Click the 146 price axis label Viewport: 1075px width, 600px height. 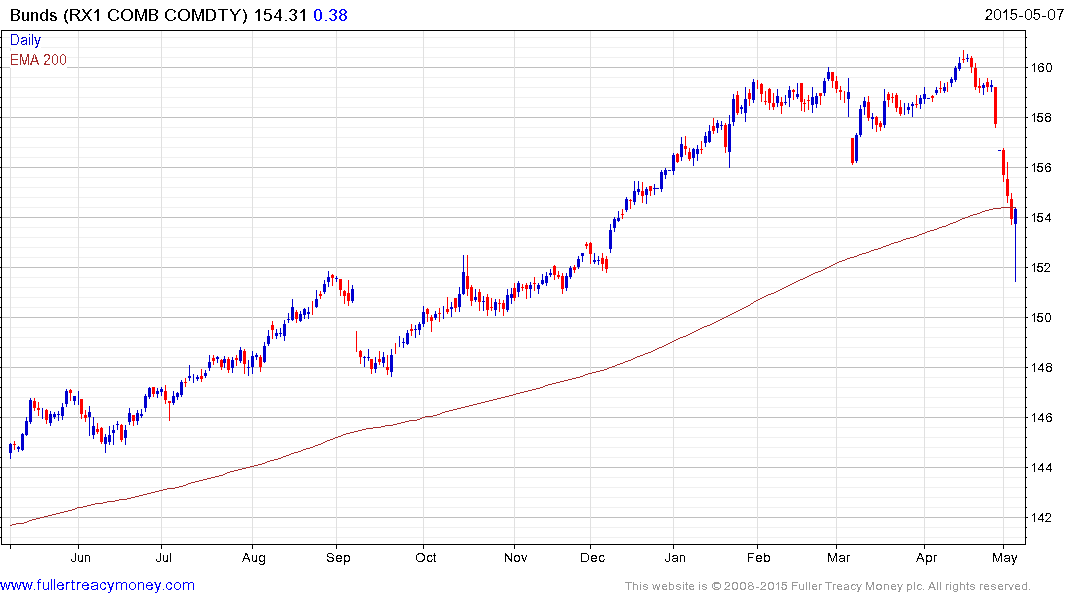point(1042,418)
